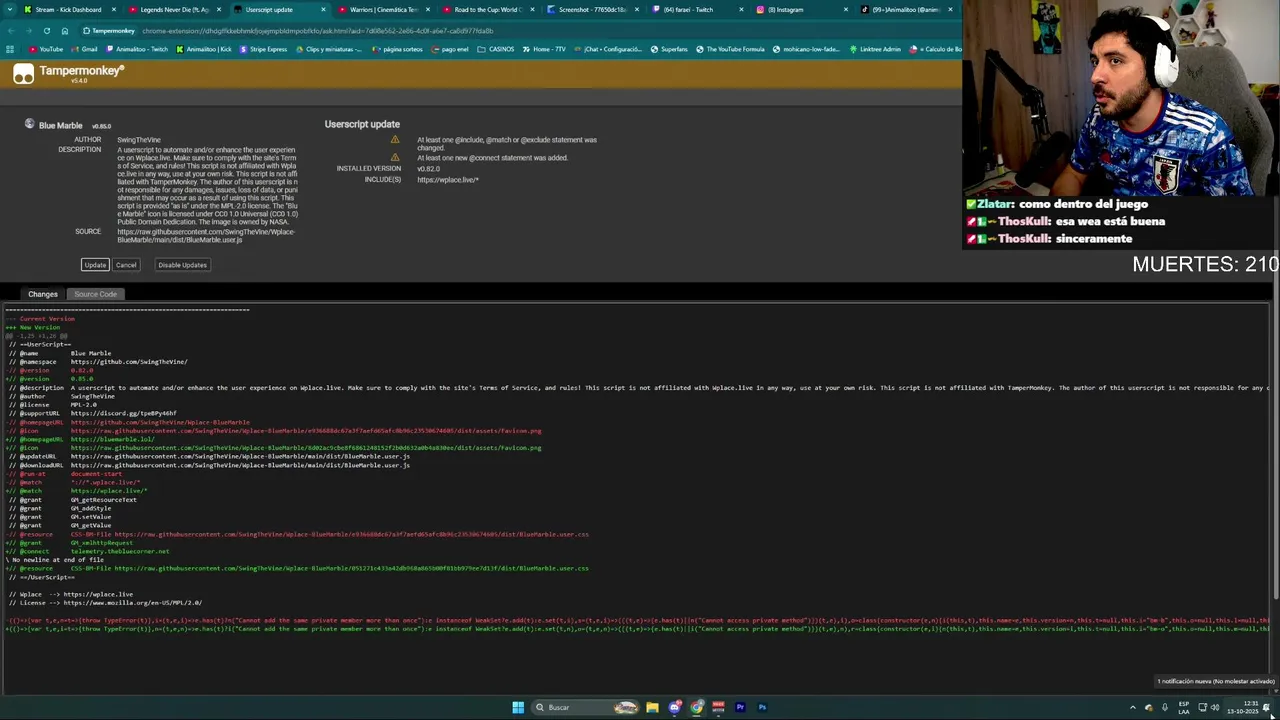
Task: Click the Buscar taskbar search box
Action: 585,707
